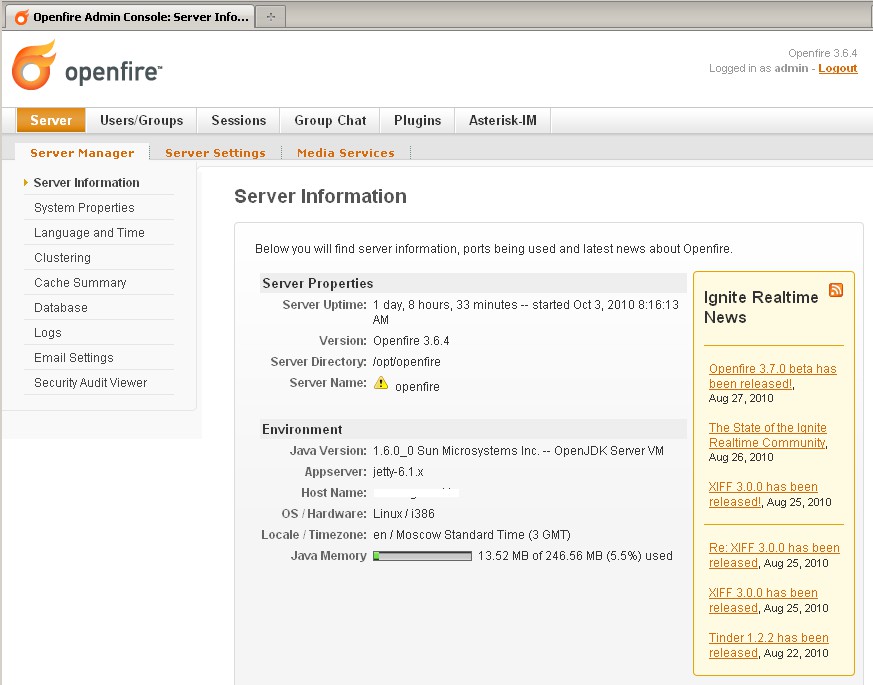Open 'XIFF 3.0.0 has been released!' link

[x=763, y=494]
